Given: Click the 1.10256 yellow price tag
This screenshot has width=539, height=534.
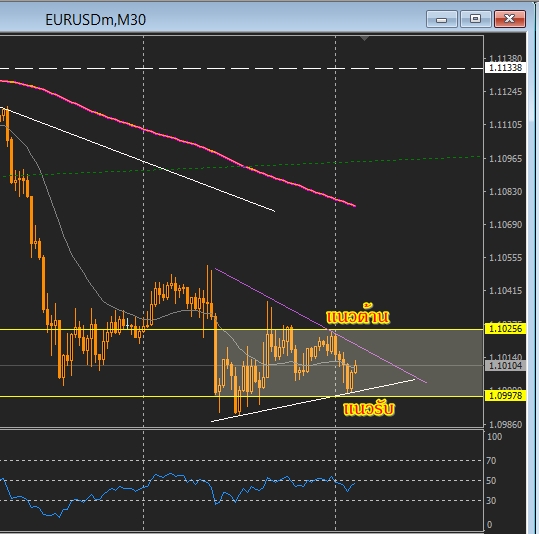Looking at the screenshot, I should tap(505, 329).
